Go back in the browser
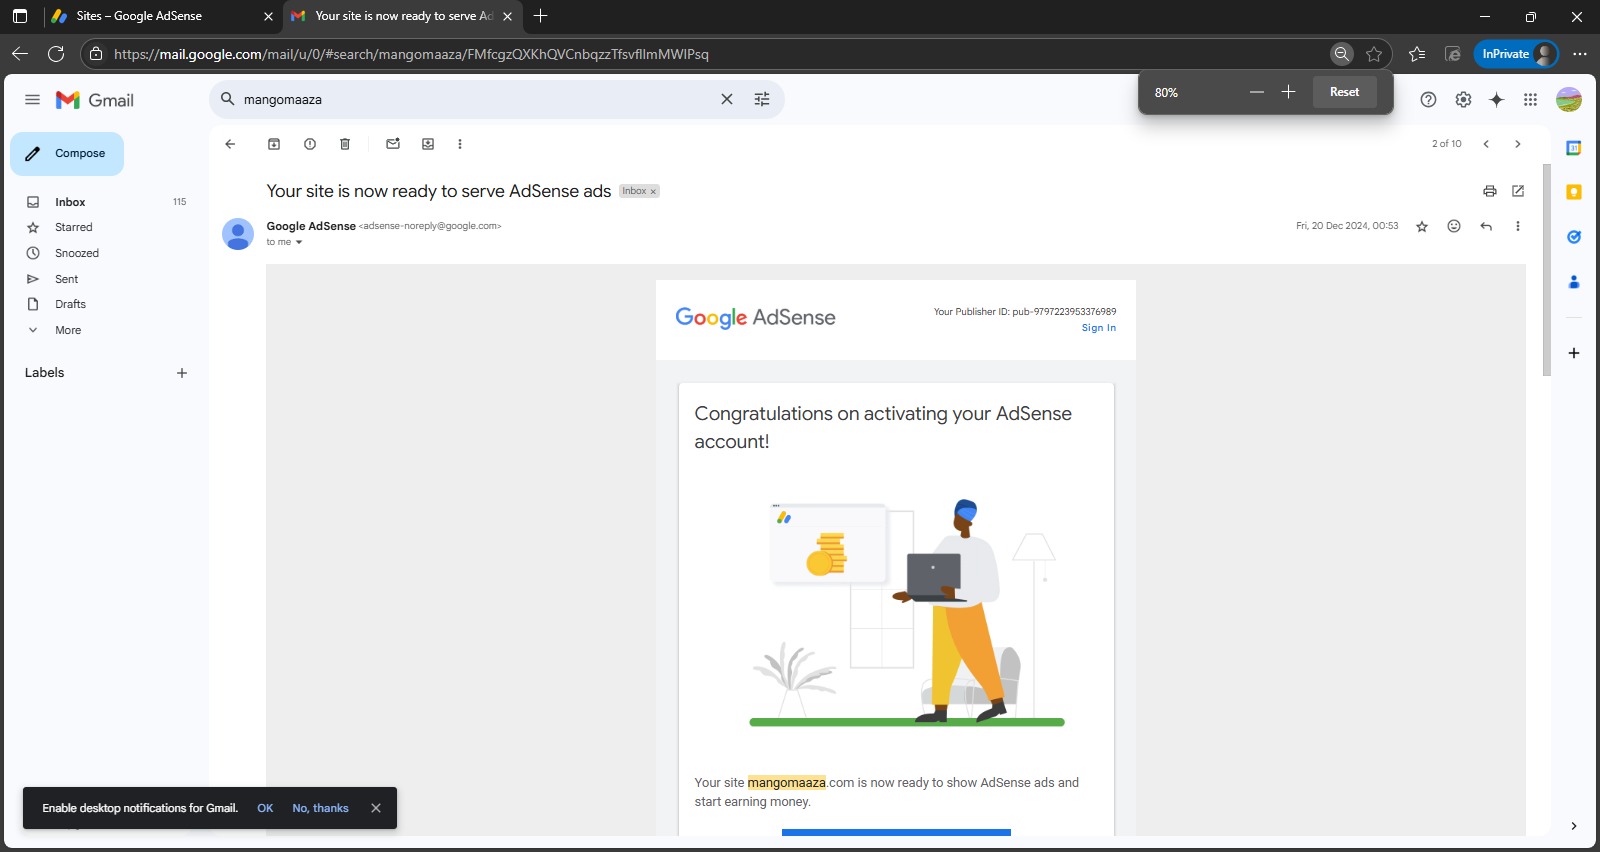This screenshot has width=1600, height=852. pyautogui.click(x=20, y=54)
